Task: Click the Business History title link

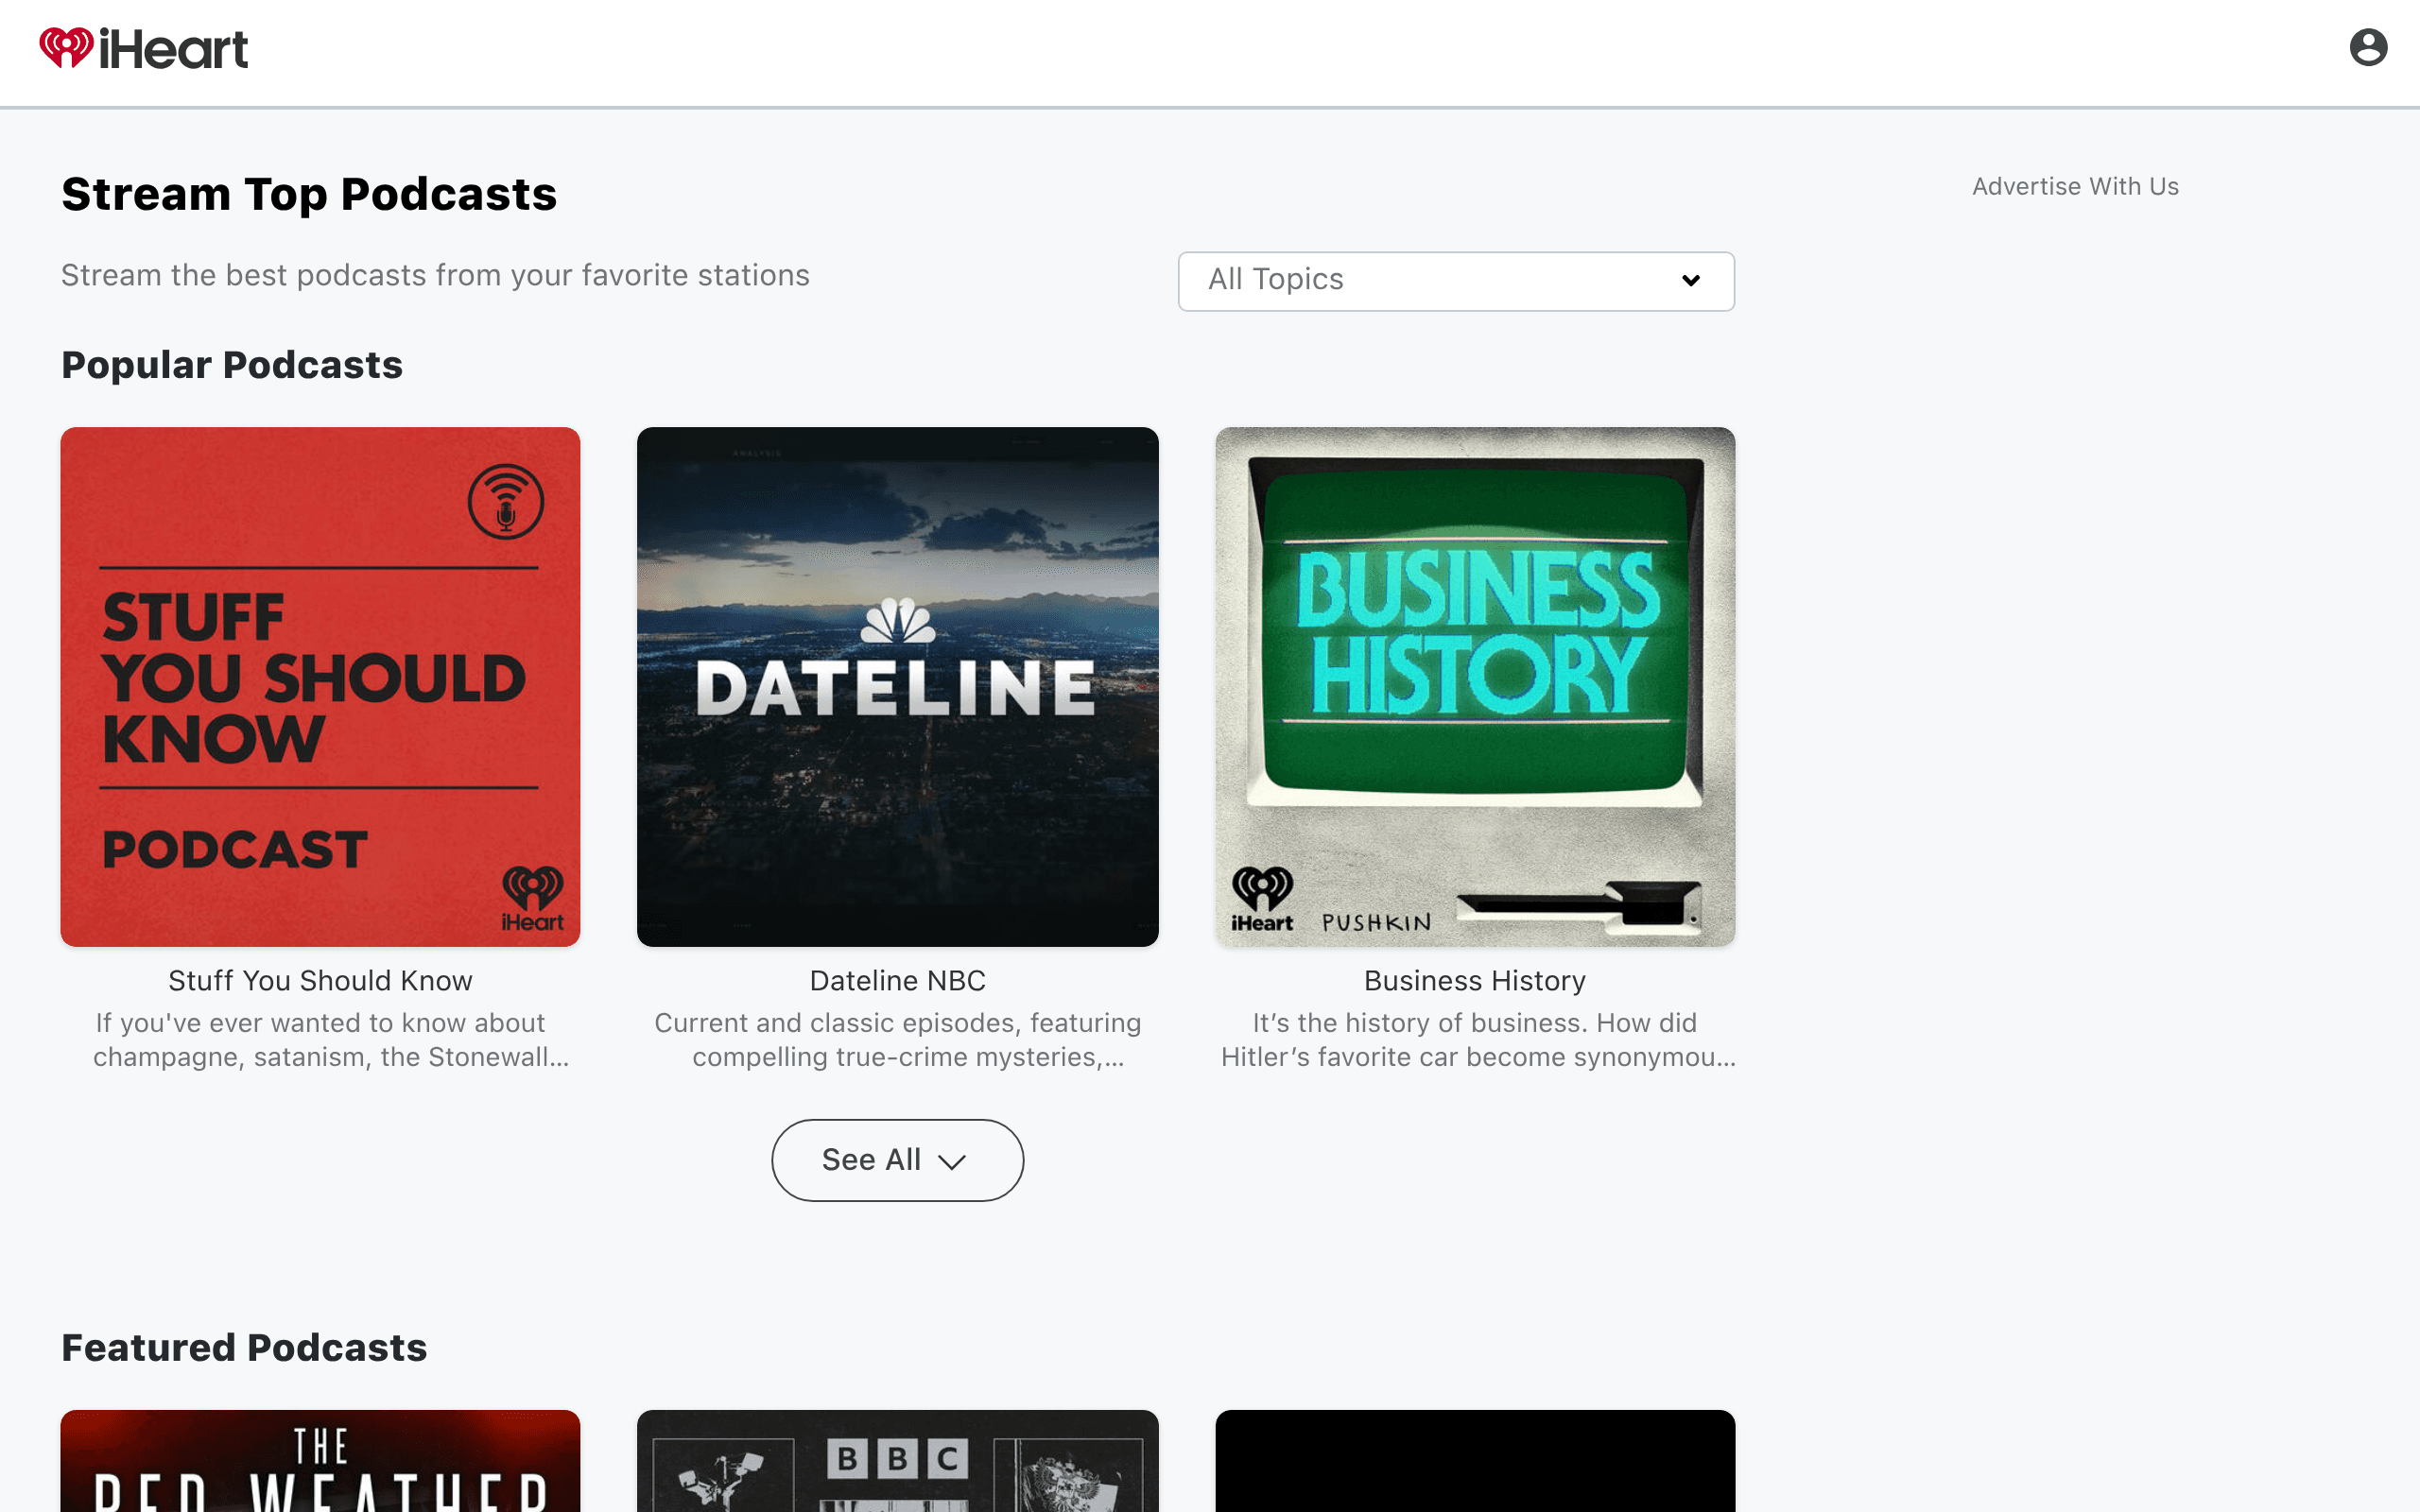Action: 1475,980
